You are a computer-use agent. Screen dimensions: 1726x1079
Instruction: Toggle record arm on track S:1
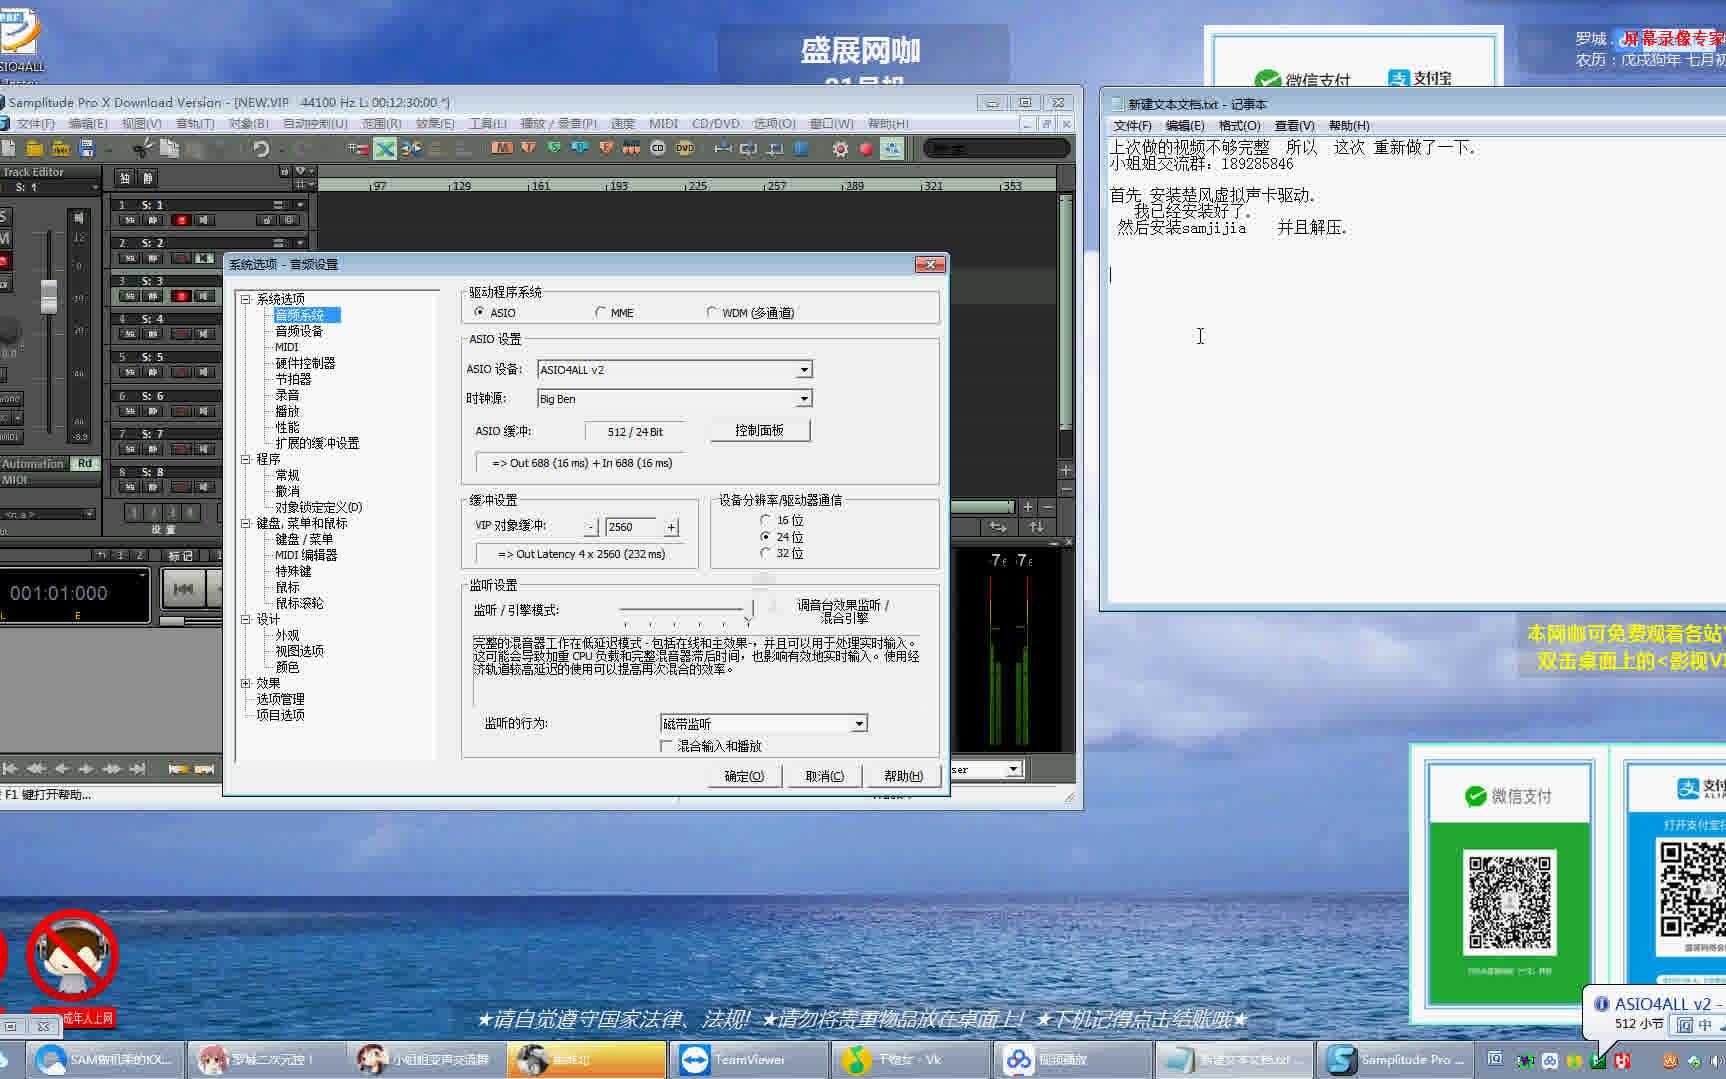click(181, 220)
